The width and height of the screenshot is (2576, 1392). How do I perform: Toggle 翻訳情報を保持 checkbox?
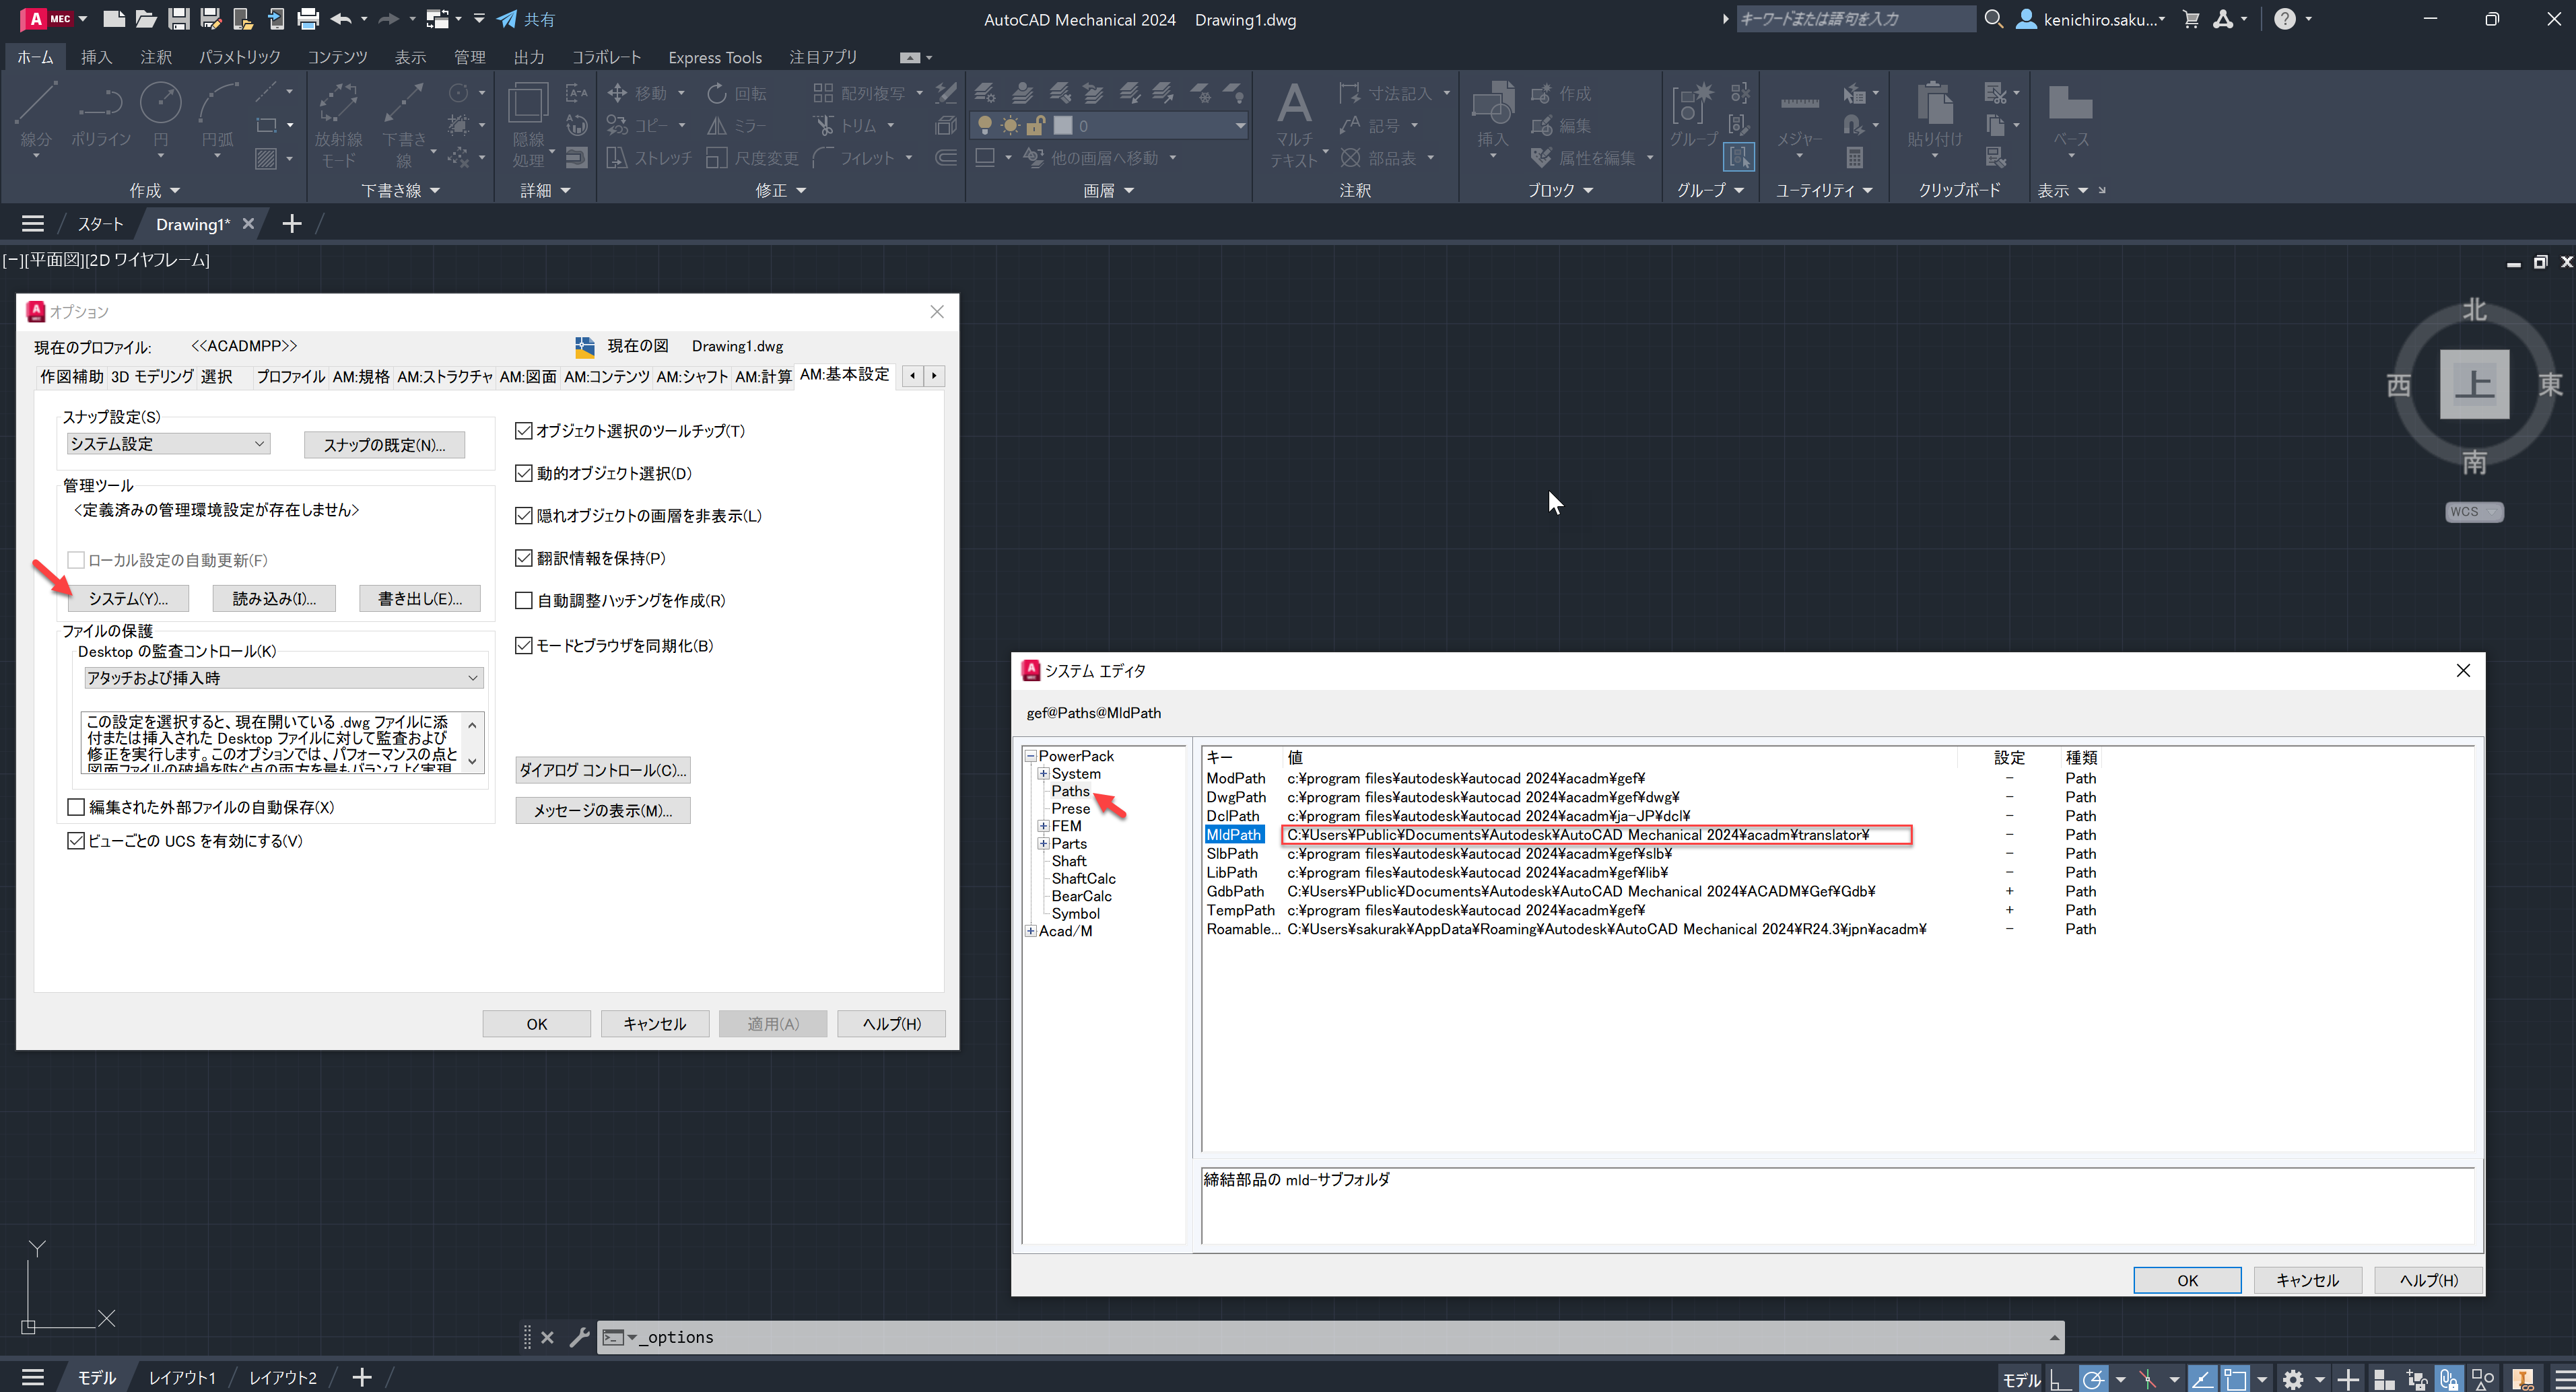click(524, 558)
